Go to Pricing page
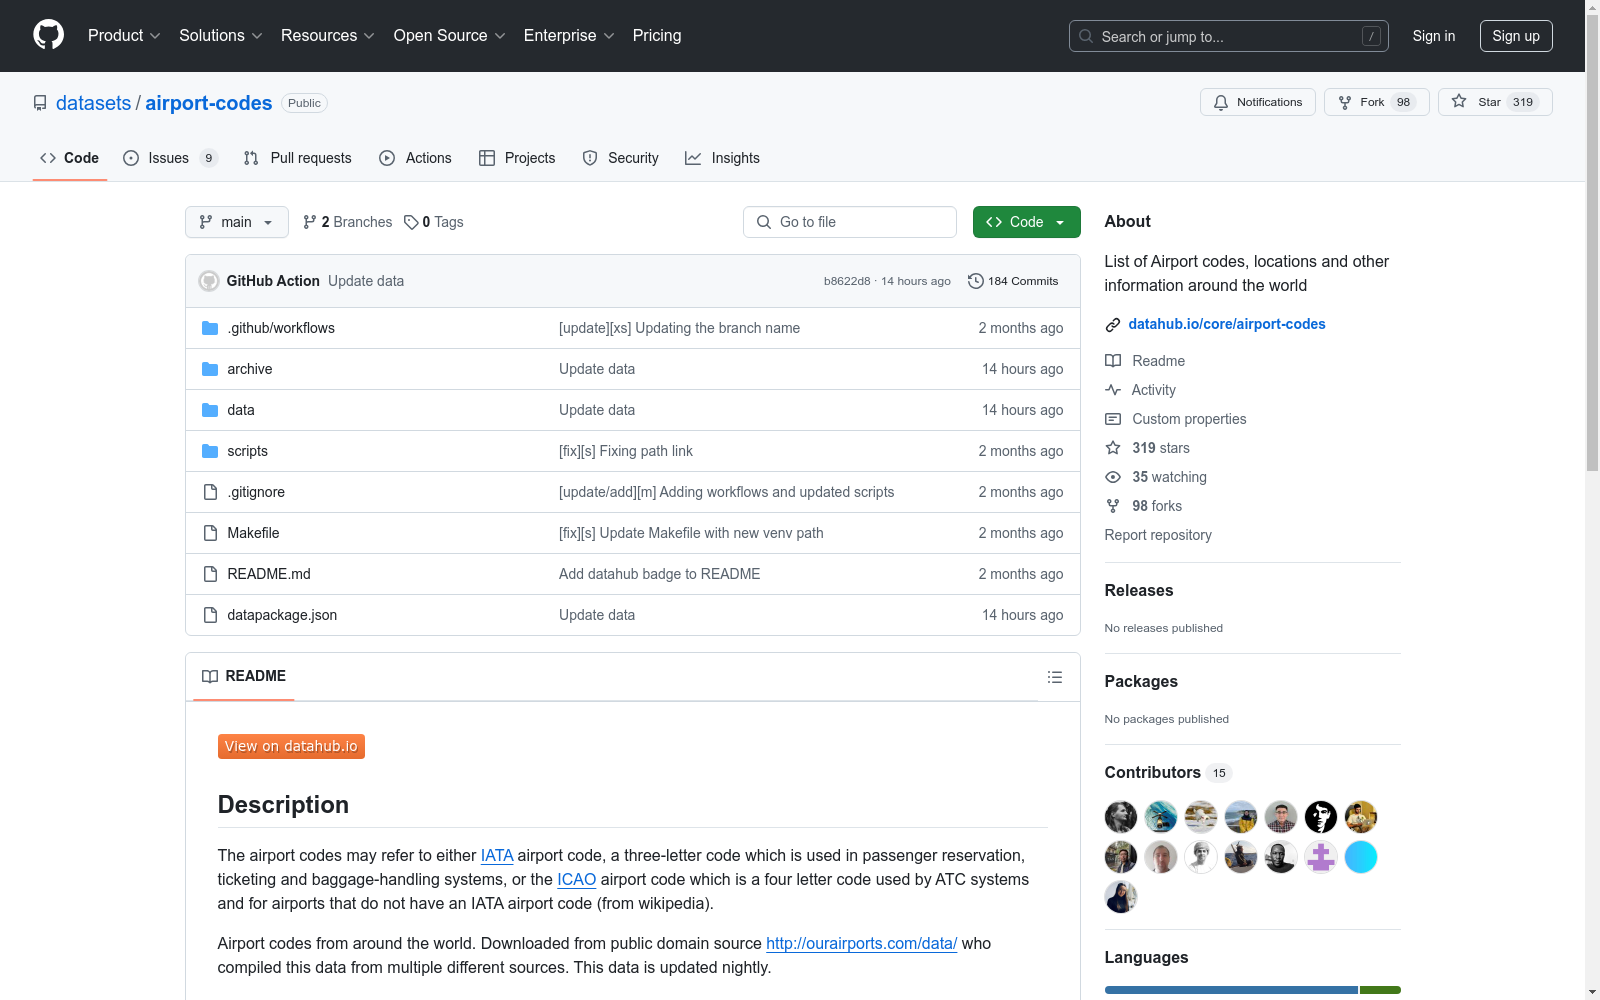The width and height of the screenshot is (1600, 1000). (657, 35)
